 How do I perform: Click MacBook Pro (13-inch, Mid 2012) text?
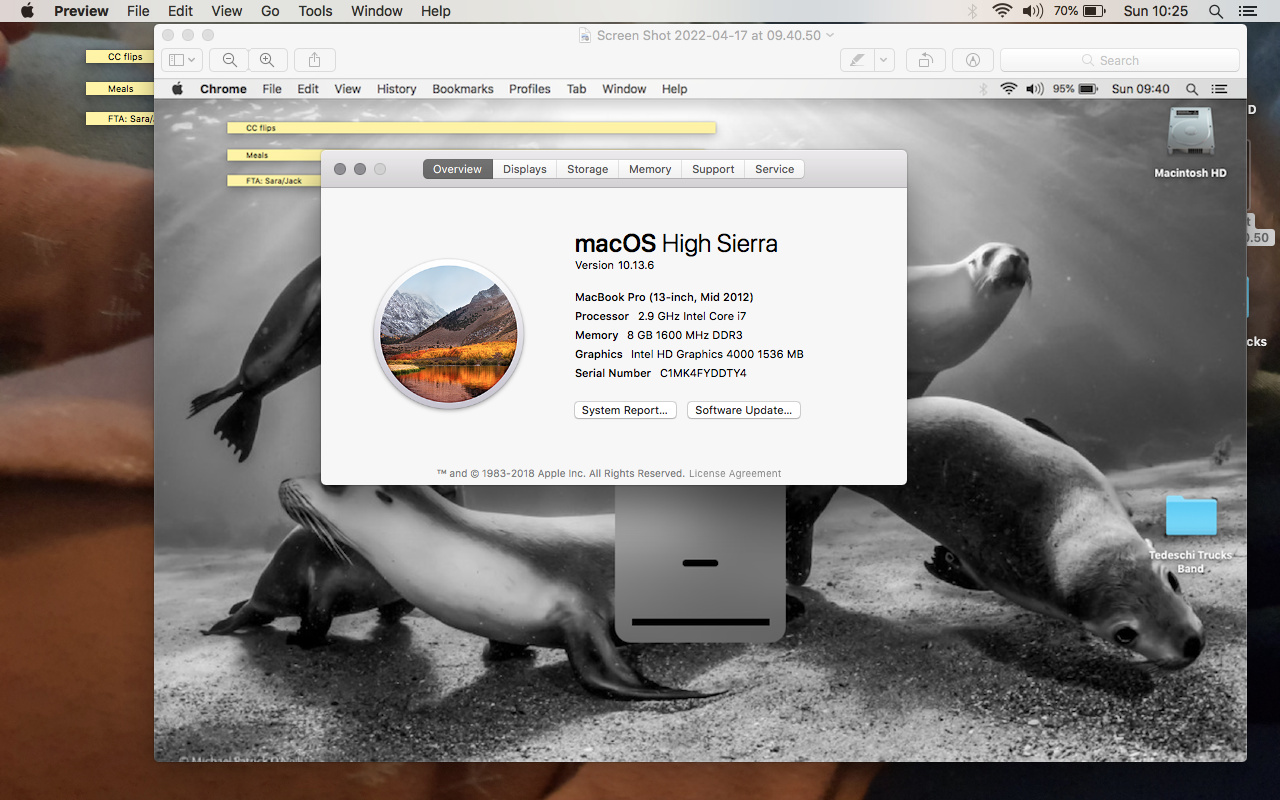coord(664,297)
